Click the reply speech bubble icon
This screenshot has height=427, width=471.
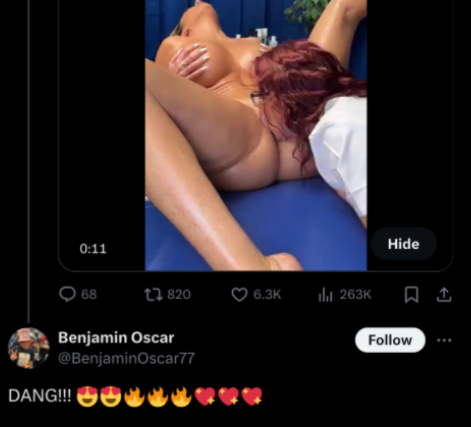67,294
